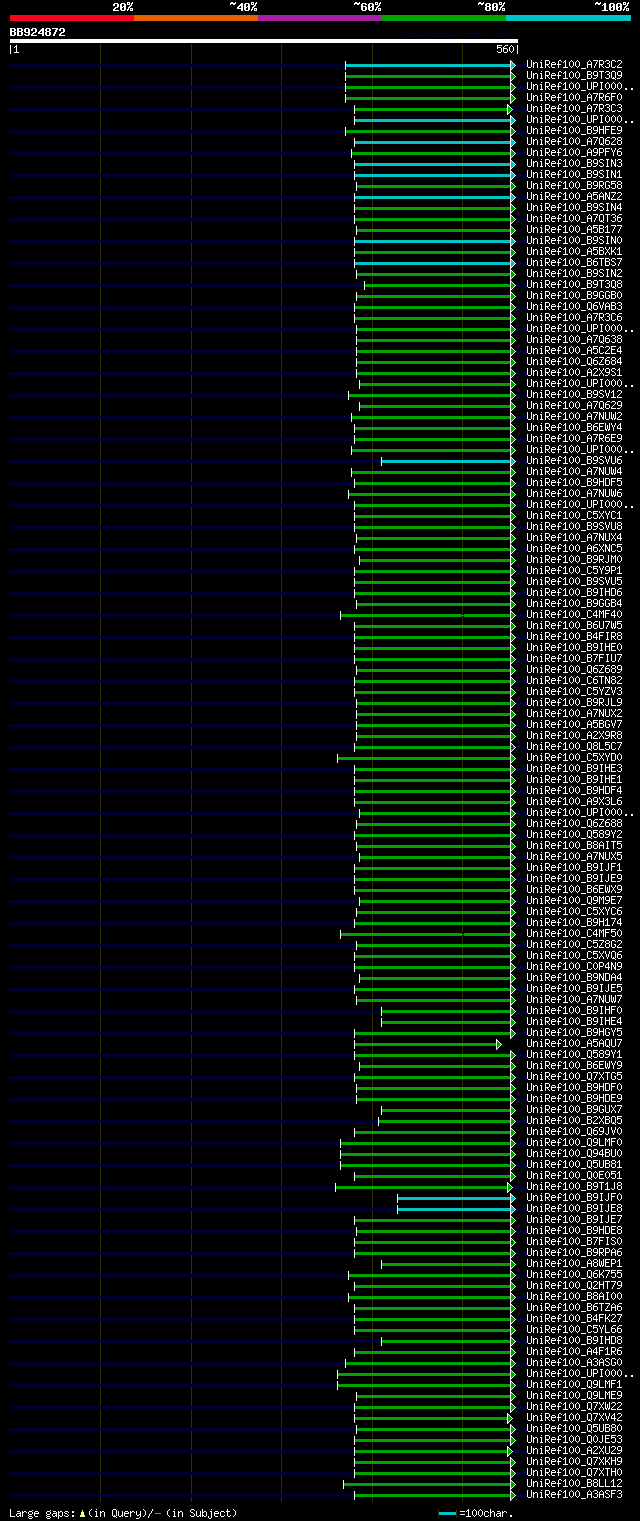Select the UniRef100_A9X3L6 label
Screen dimensions: 640x1521
(574, 802)
